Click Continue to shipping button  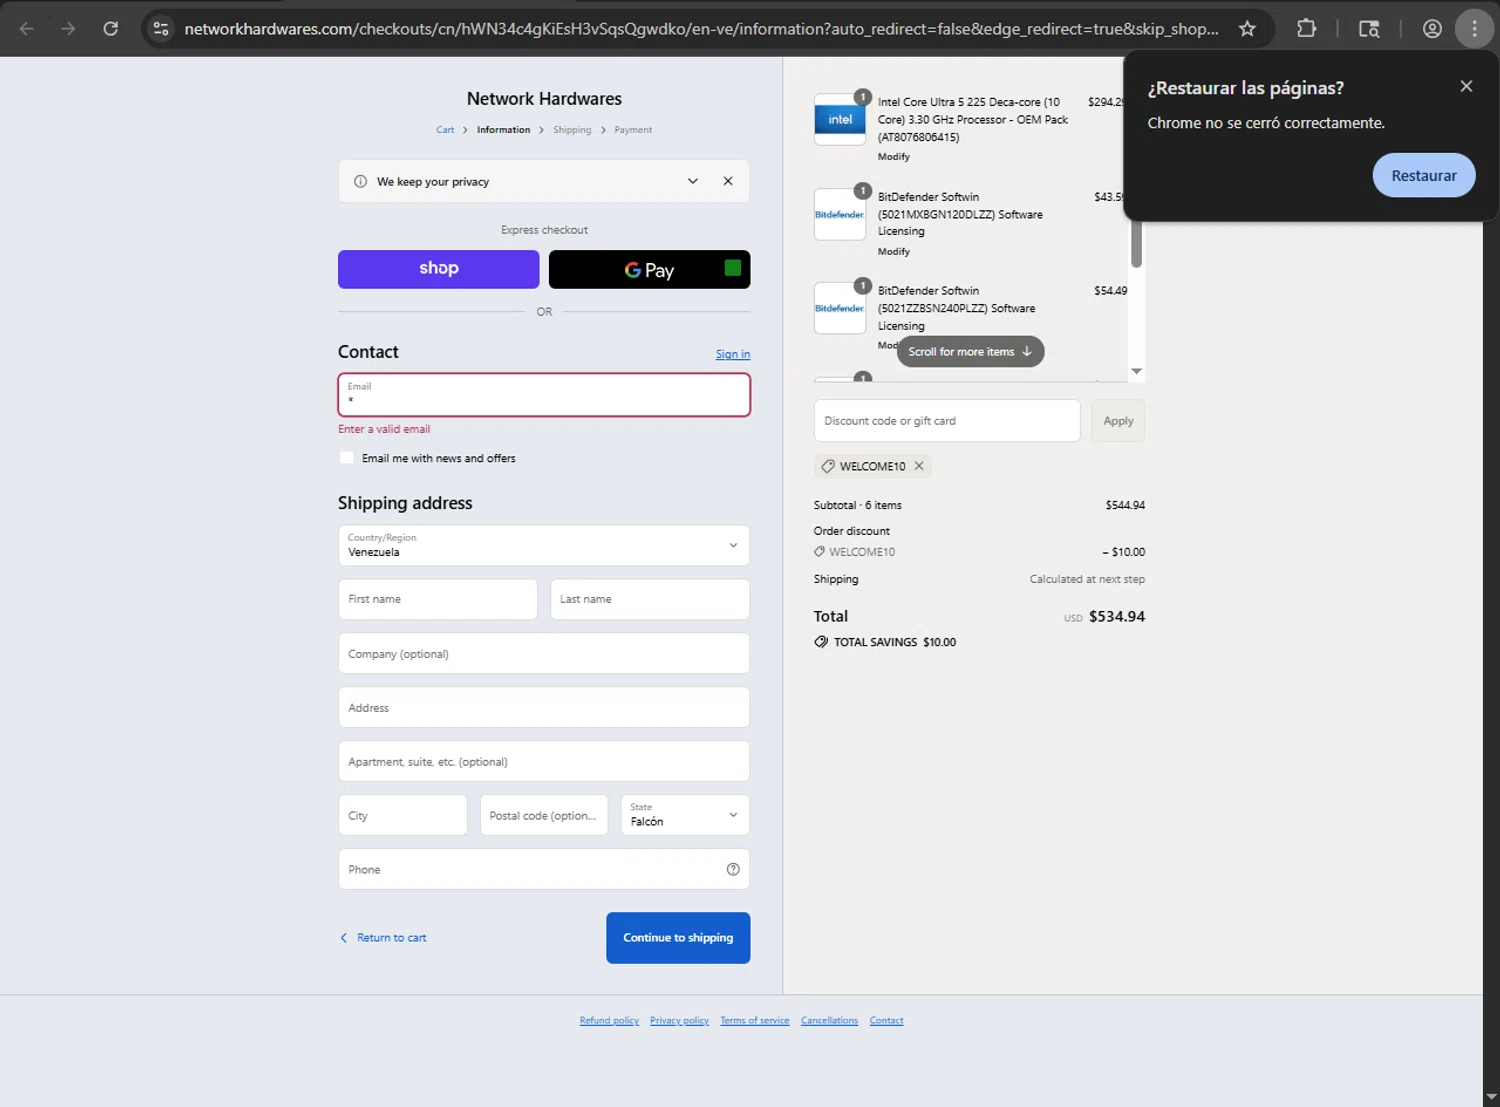coord(678,938)
